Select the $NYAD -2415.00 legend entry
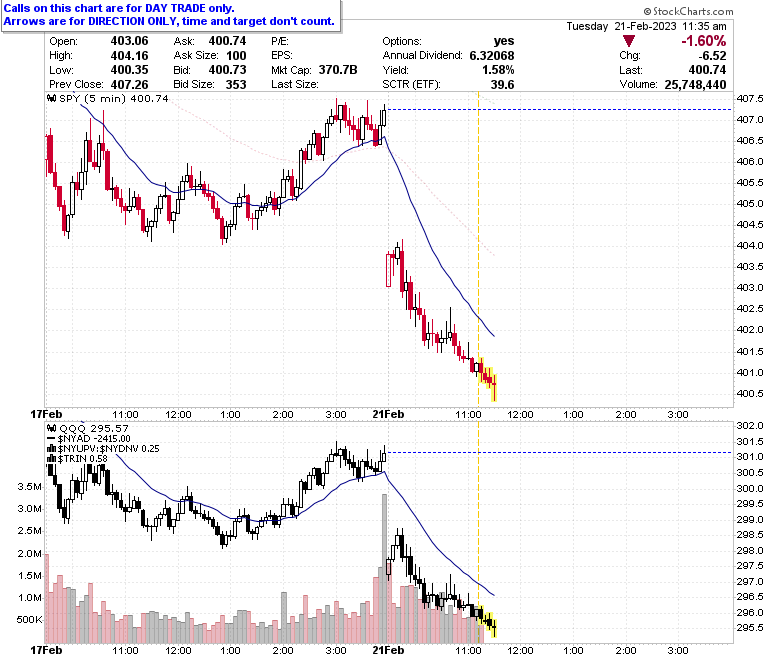780x659 pixels. tap(94, 439)
